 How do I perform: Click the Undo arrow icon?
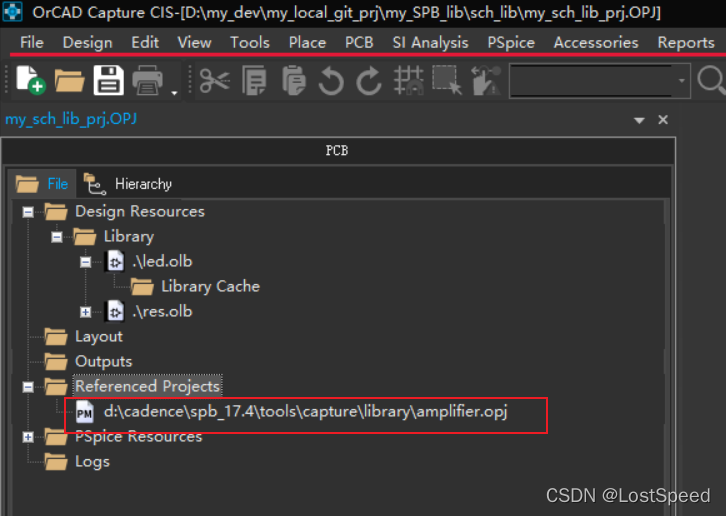pyautogui.click(x=331, y=81)
